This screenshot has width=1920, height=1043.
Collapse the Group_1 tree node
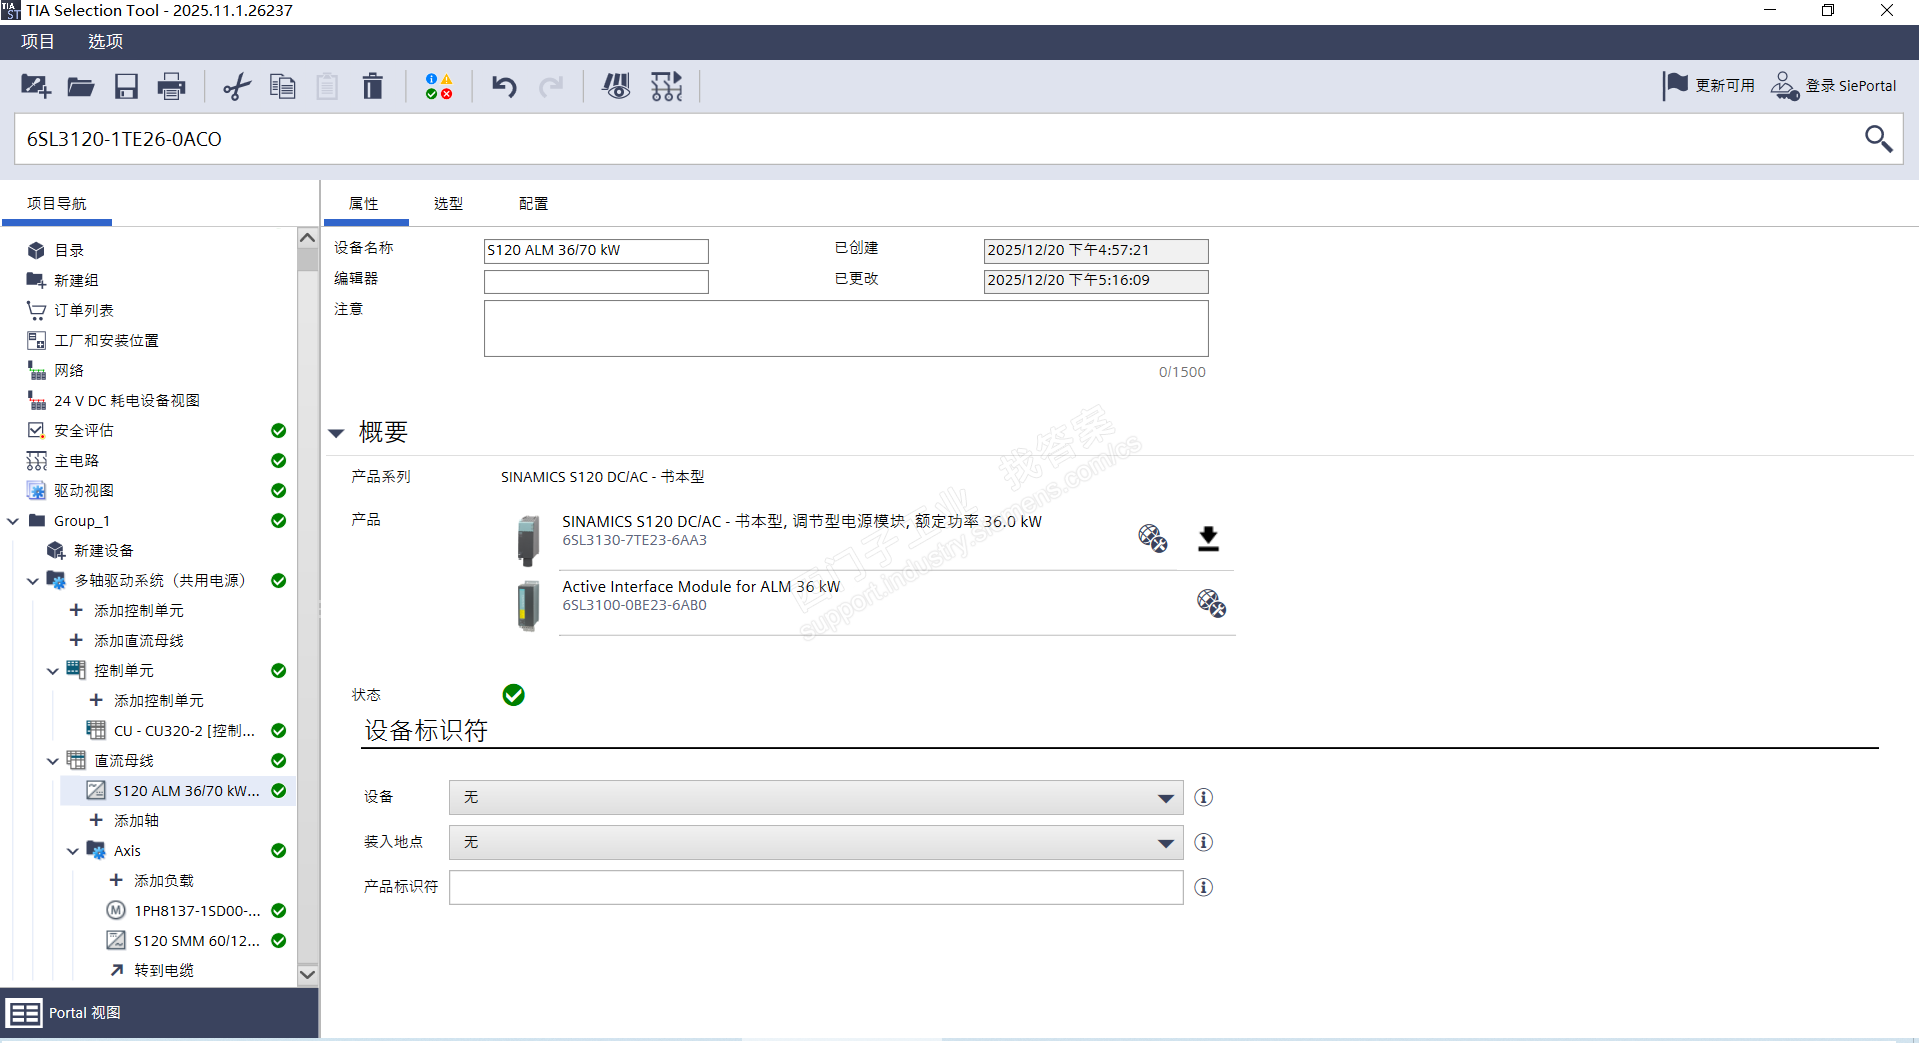coord(13,521)
